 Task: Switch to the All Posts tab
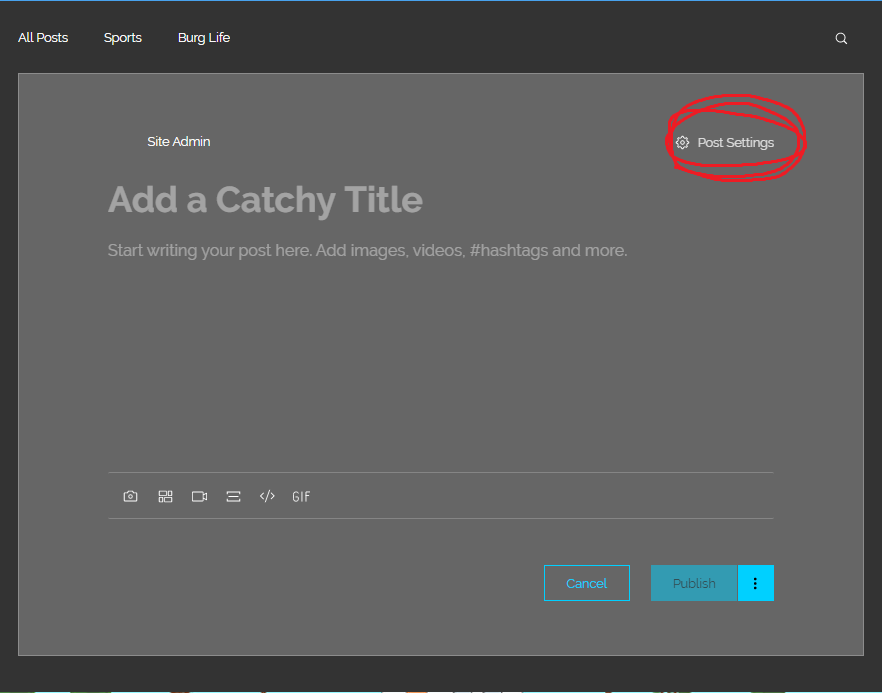[x=42, y=37]
